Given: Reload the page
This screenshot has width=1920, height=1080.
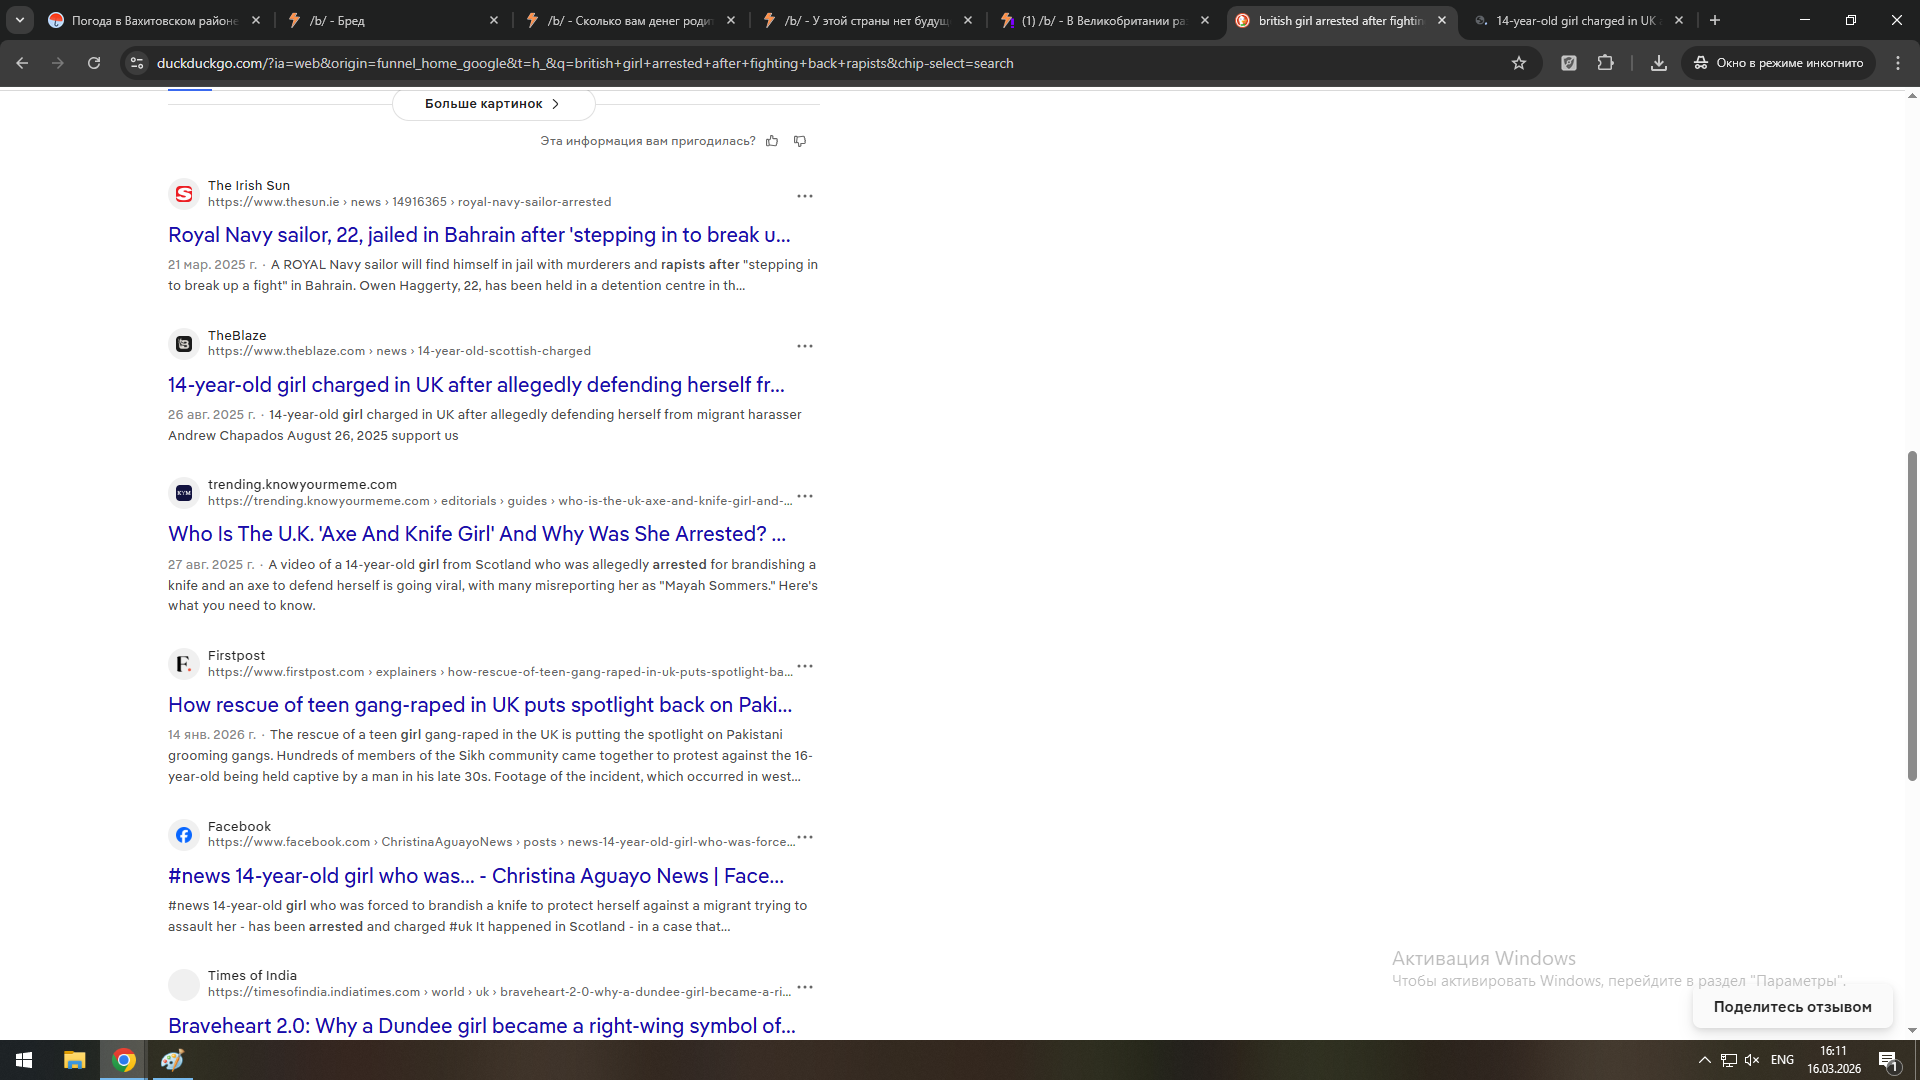Looking at the screenshot, I should coord(94,63).
